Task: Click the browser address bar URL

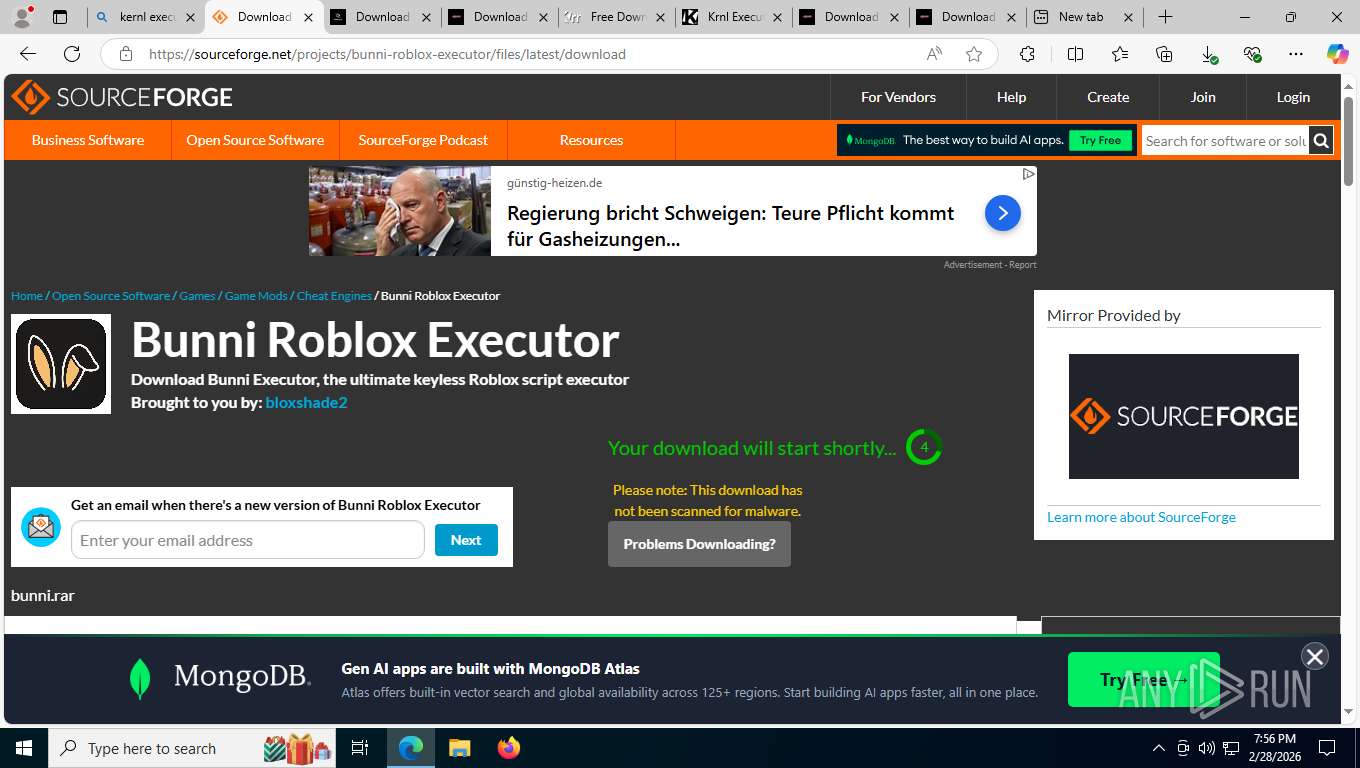Action: point(387,54)
